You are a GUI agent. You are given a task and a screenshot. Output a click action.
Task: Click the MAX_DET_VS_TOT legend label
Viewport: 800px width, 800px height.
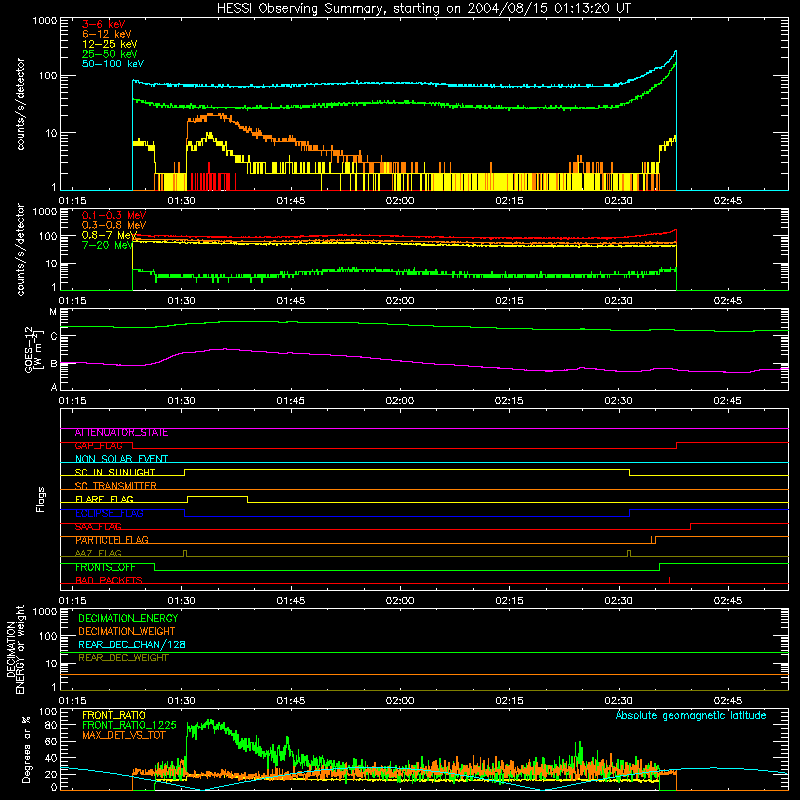pos(124,735)
